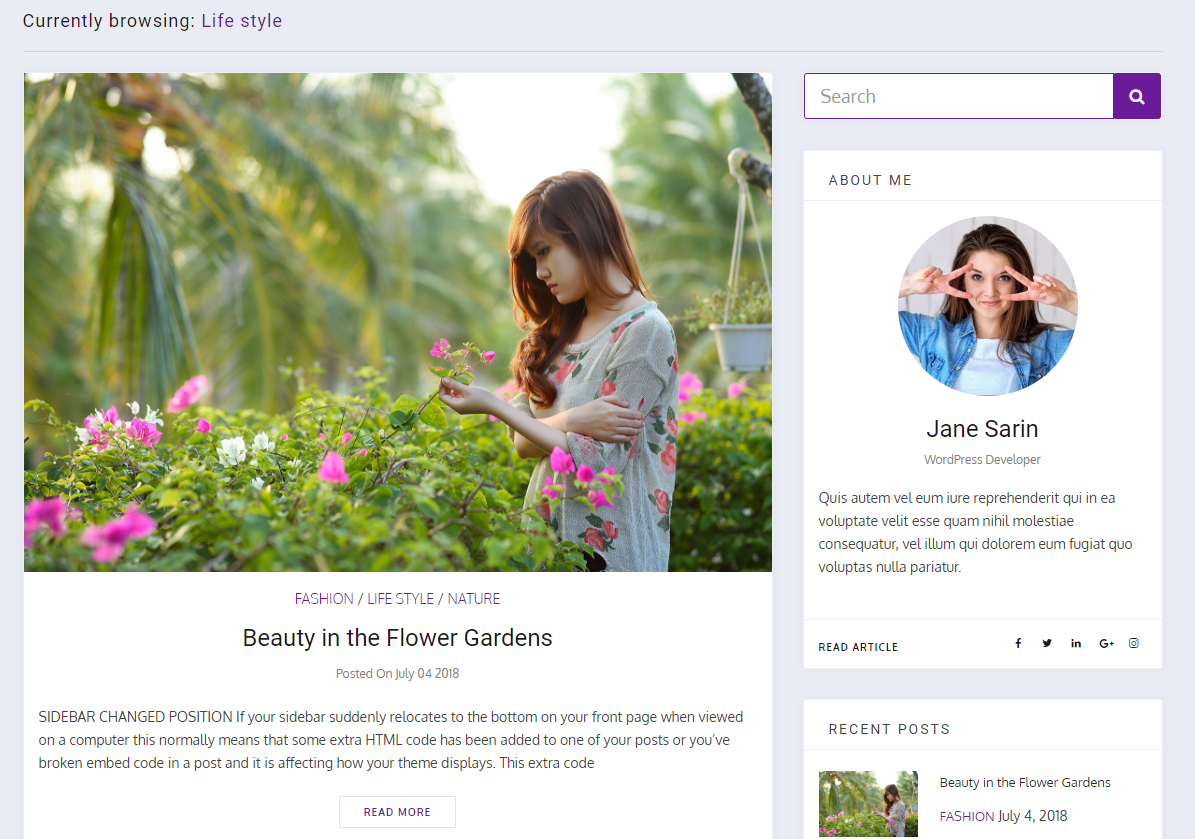The height and width of the screenshot is (839, 1195).
Task: Open recent post Beauty in the Flower Gardens
Action: coord(1025,783)
